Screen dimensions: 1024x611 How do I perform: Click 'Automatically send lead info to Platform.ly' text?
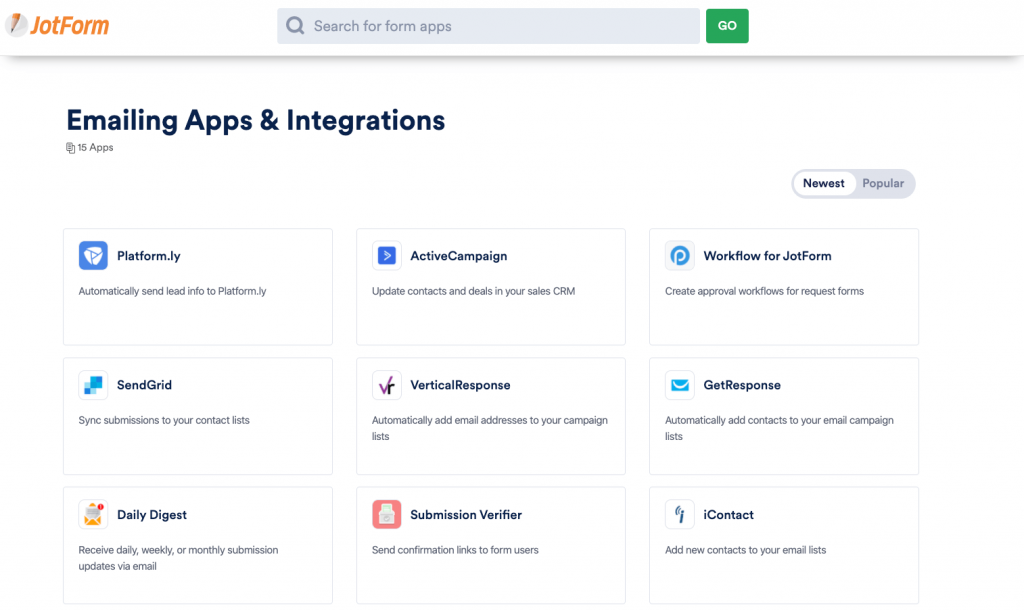point(172,291)
